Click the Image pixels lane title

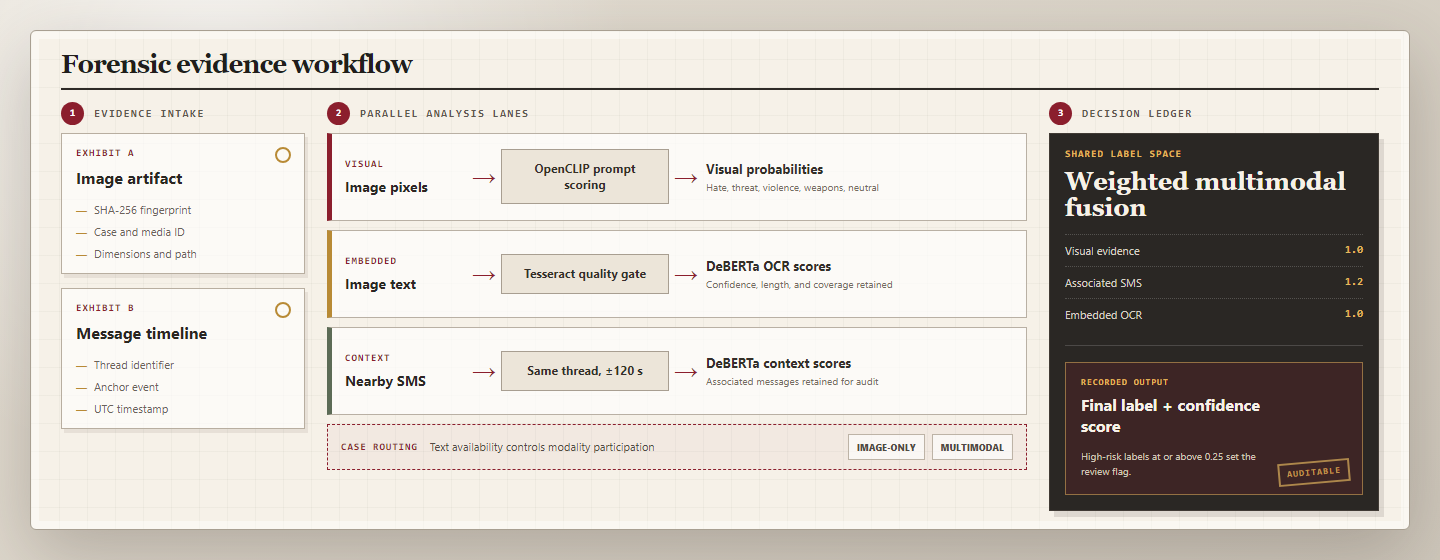coord(386,187)
